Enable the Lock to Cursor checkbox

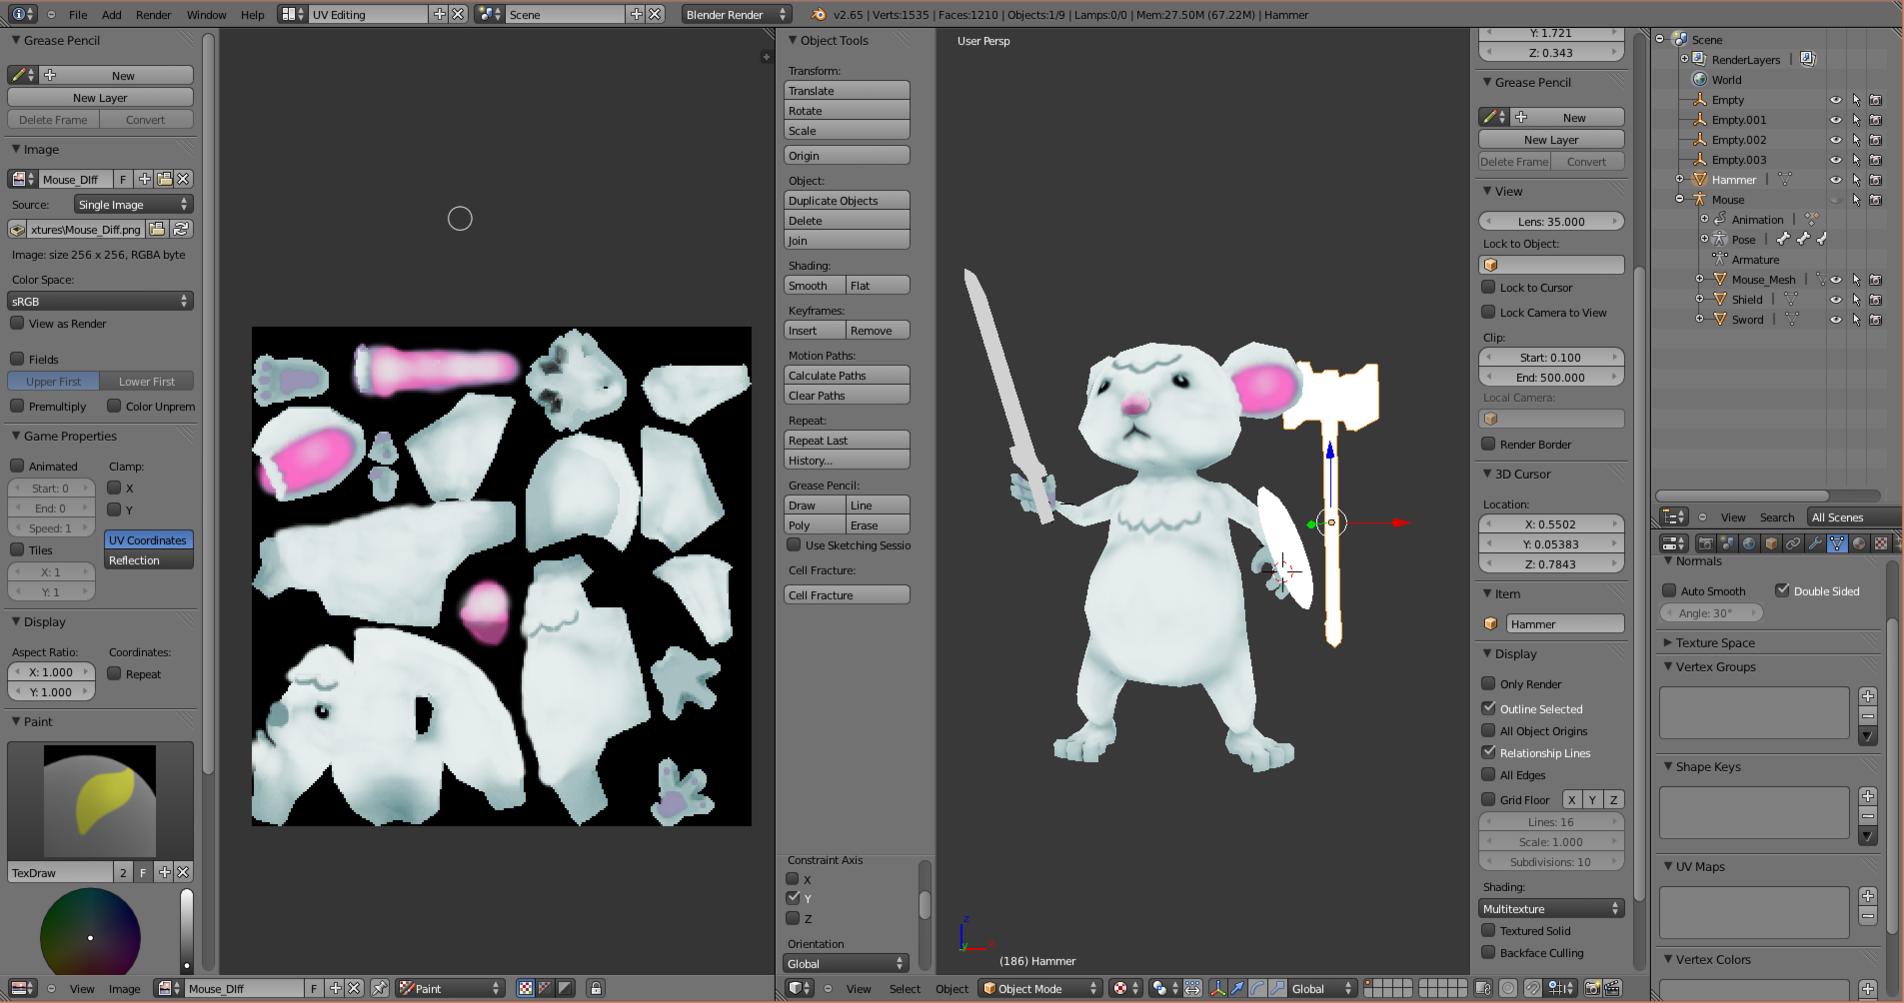pyautogui.click(x=1489, y=287)
